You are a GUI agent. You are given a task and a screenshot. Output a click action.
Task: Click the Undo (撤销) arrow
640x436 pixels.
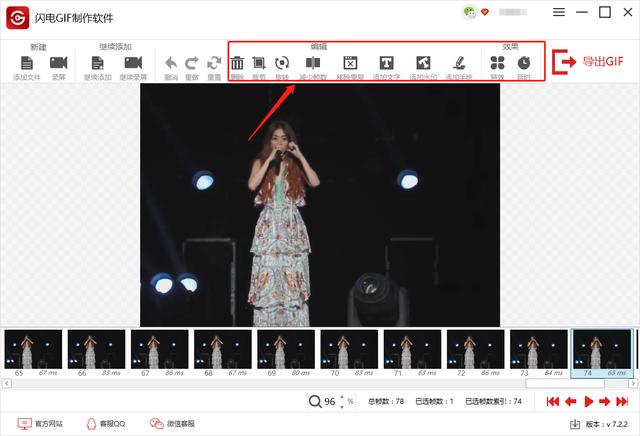pyautogui.click(x=171, y=63)
